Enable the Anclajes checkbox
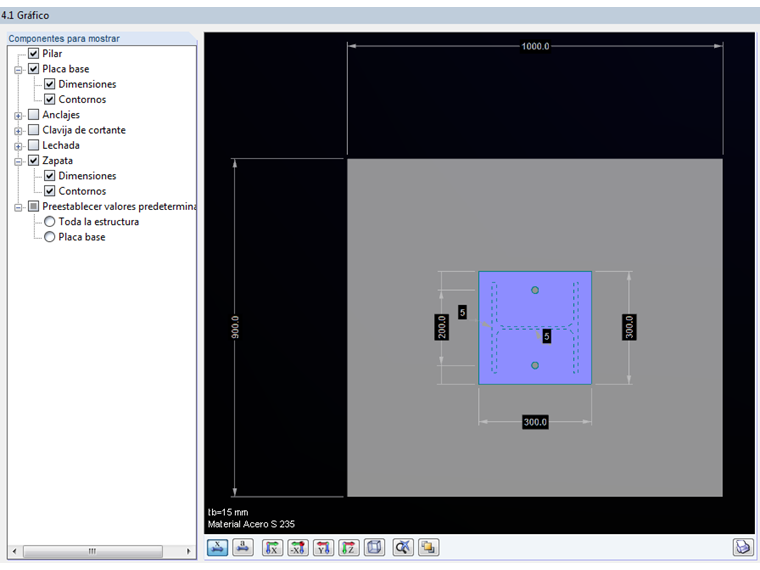 tap(33, 115)
